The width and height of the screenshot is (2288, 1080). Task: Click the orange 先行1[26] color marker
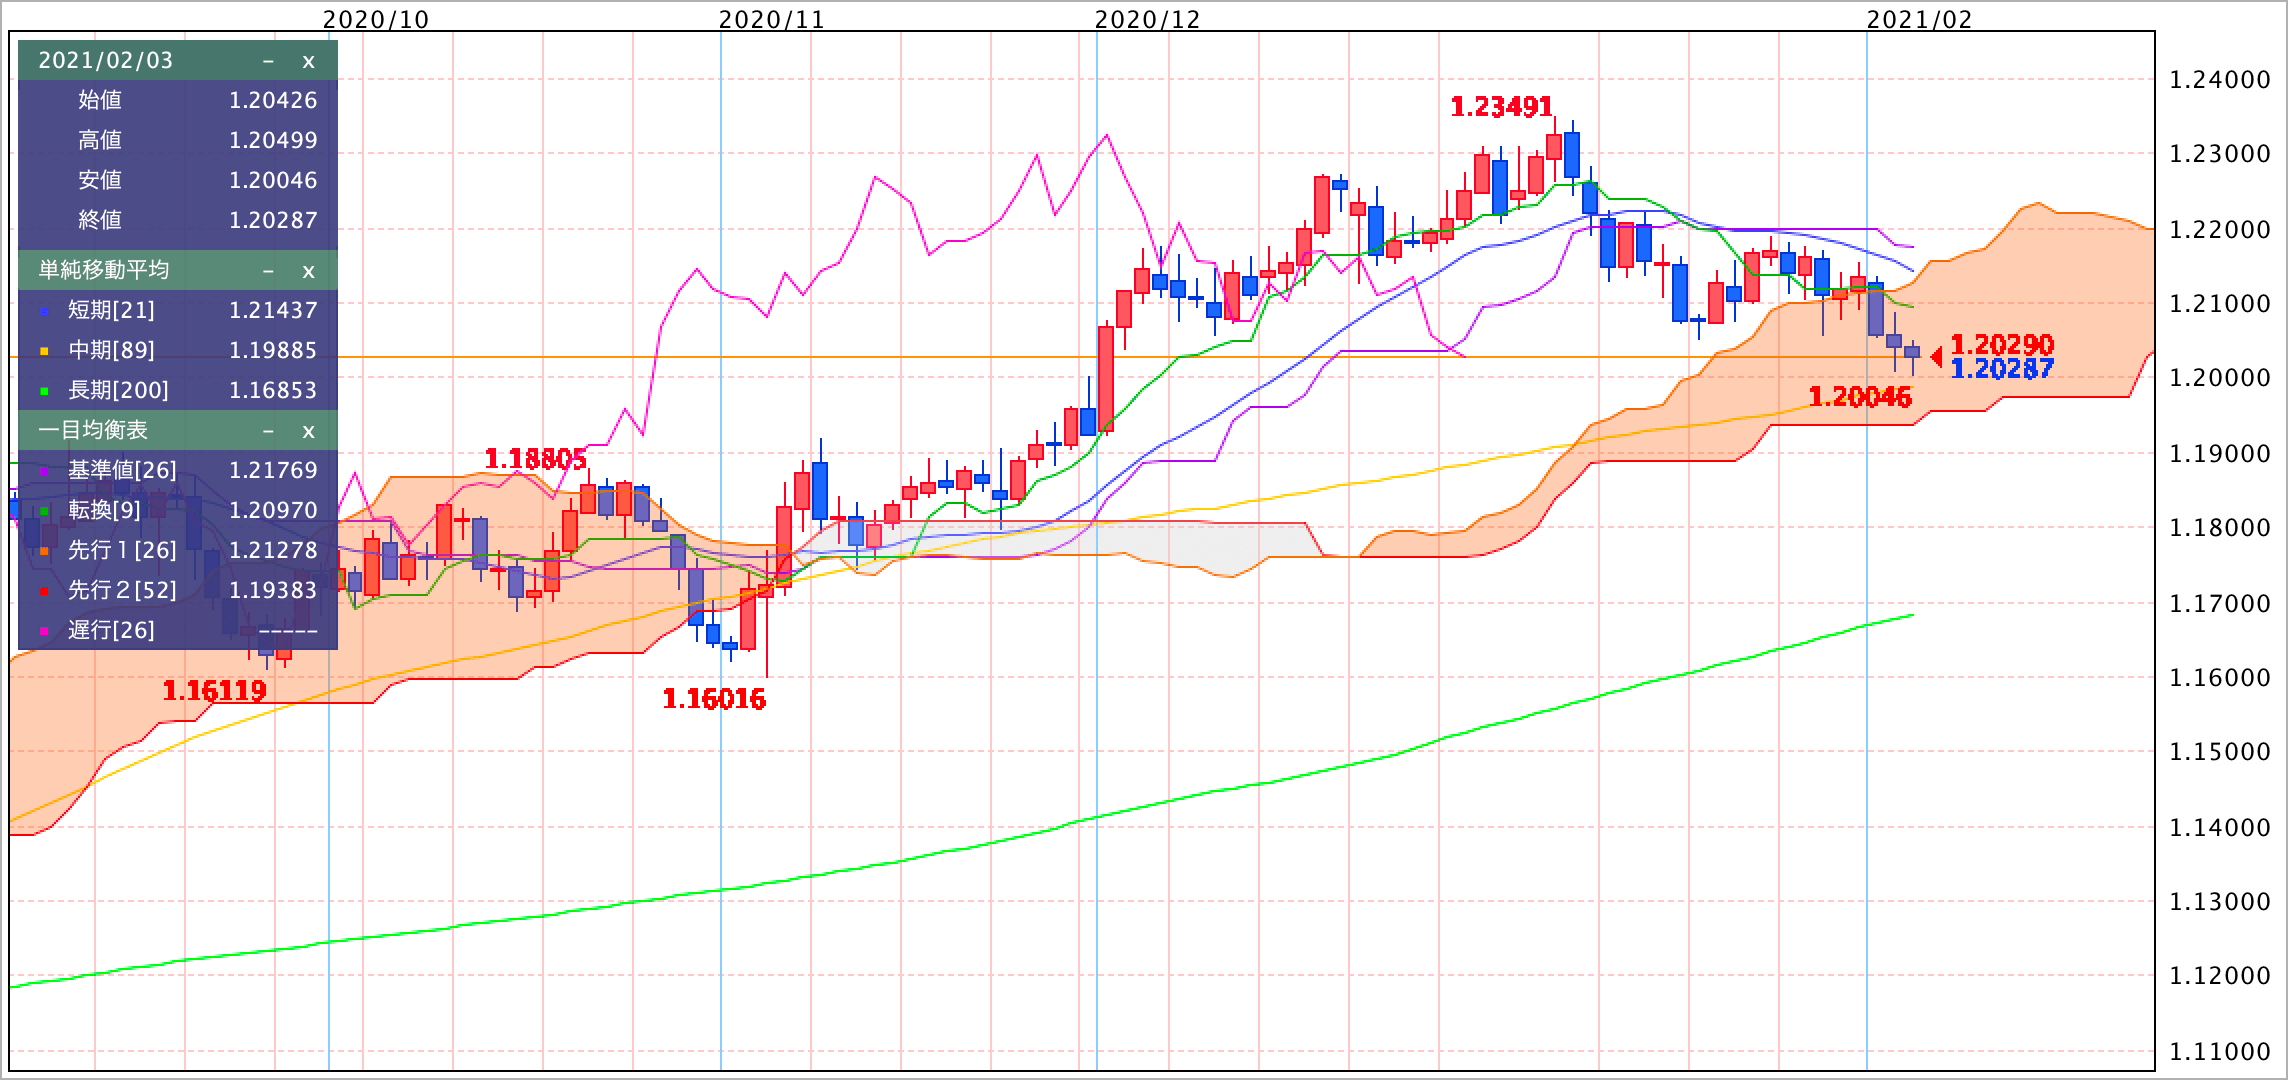[x=44, y=552]
